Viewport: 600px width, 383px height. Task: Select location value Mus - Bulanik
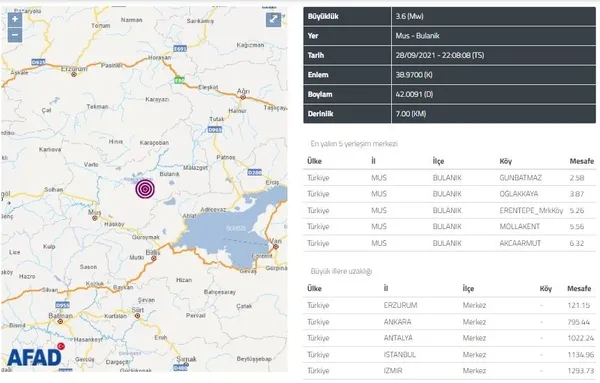click(x=417, y=36)
